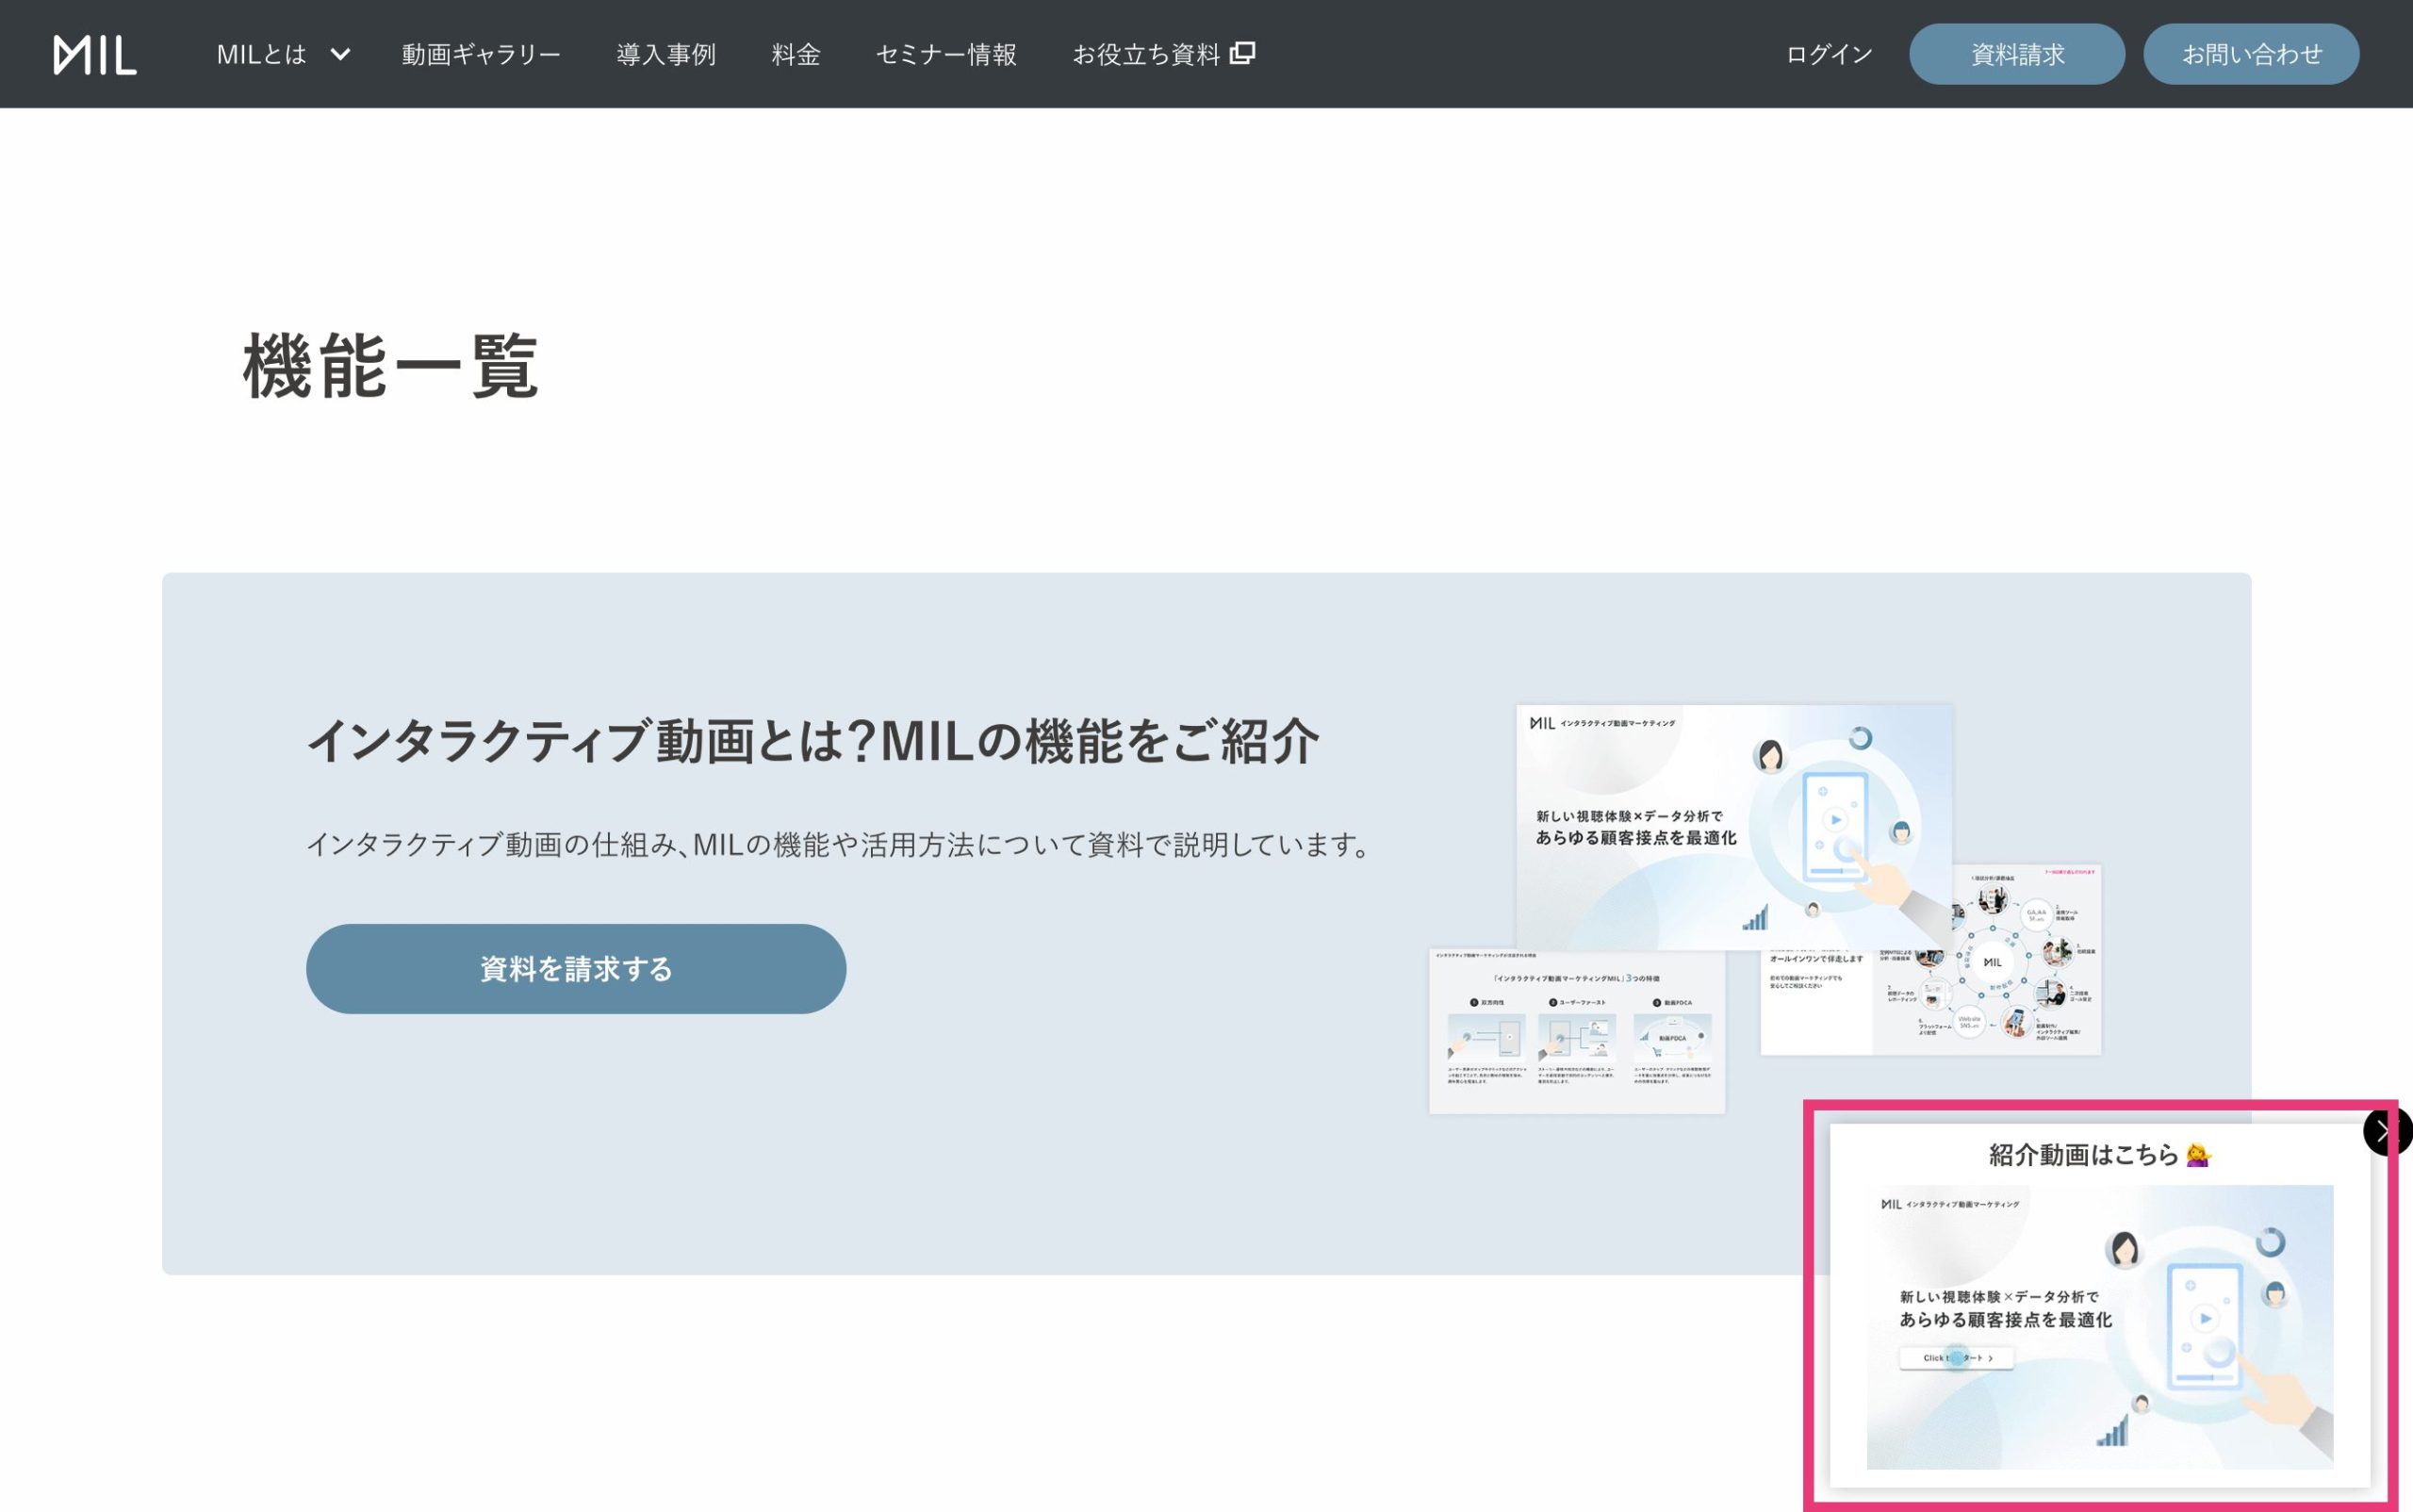Image resolution: width=2413 pixels, height=1512 pixels.
Task: Click the MIL logo in the header
Action: tap(95, 54)
